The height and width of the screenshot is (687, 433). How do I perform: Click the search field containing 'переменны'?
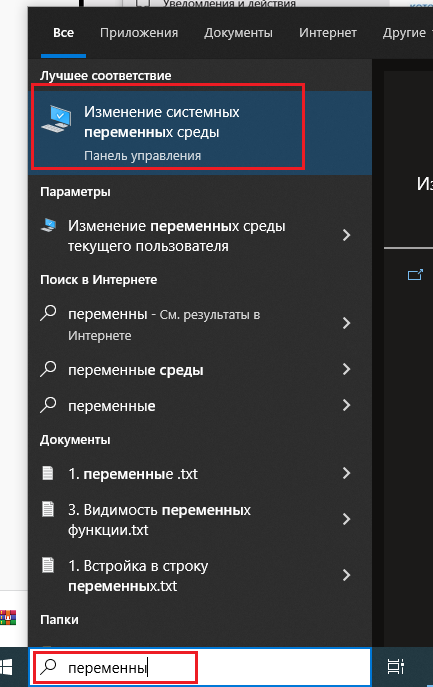(x=200, y=667)
